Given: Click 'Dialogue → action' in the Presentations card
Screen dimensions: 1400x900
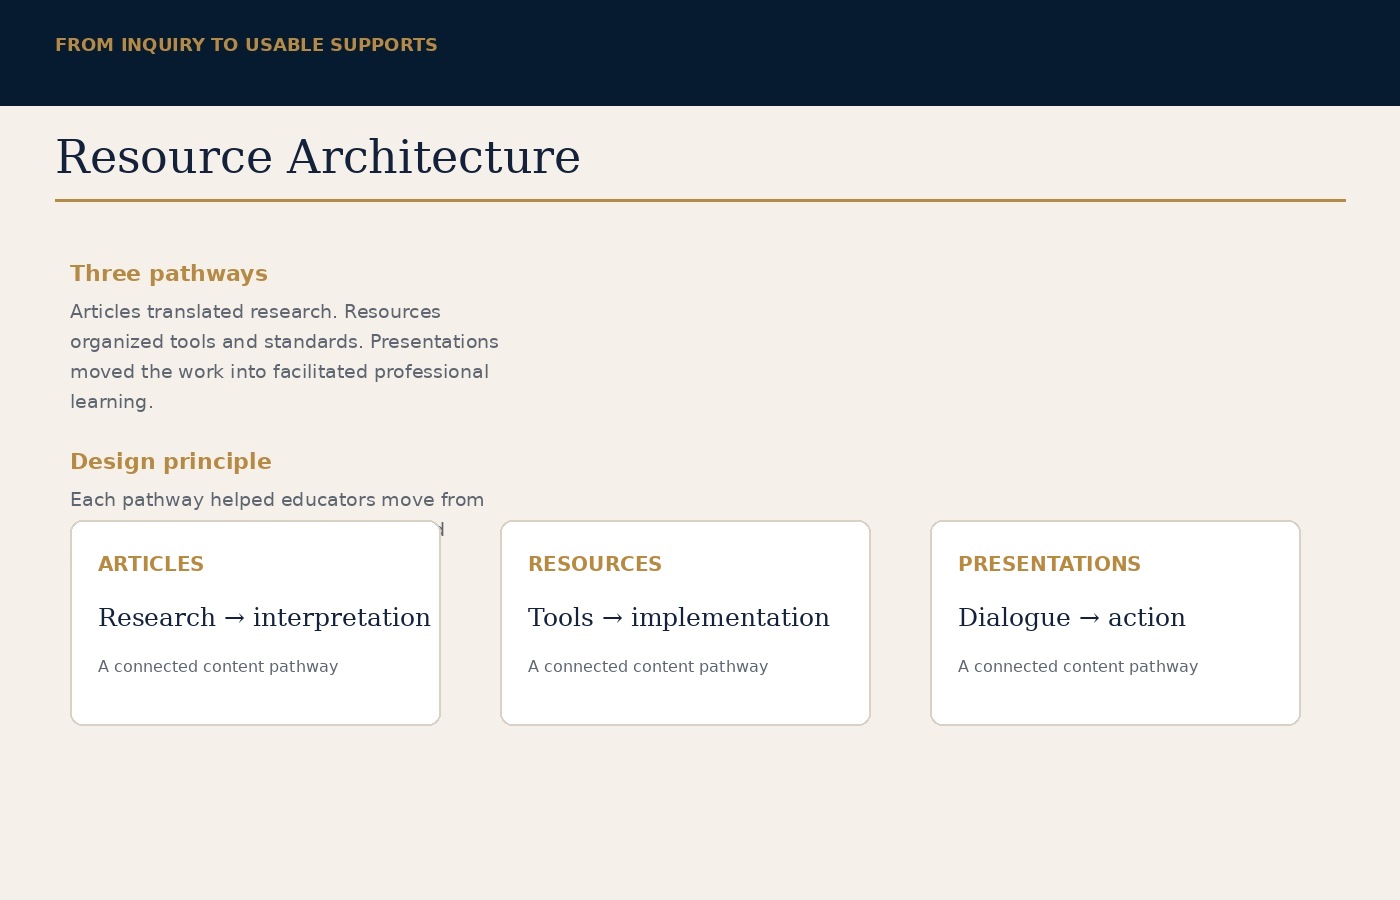Looking at the screenshot, I should (x=1072, y=618).
